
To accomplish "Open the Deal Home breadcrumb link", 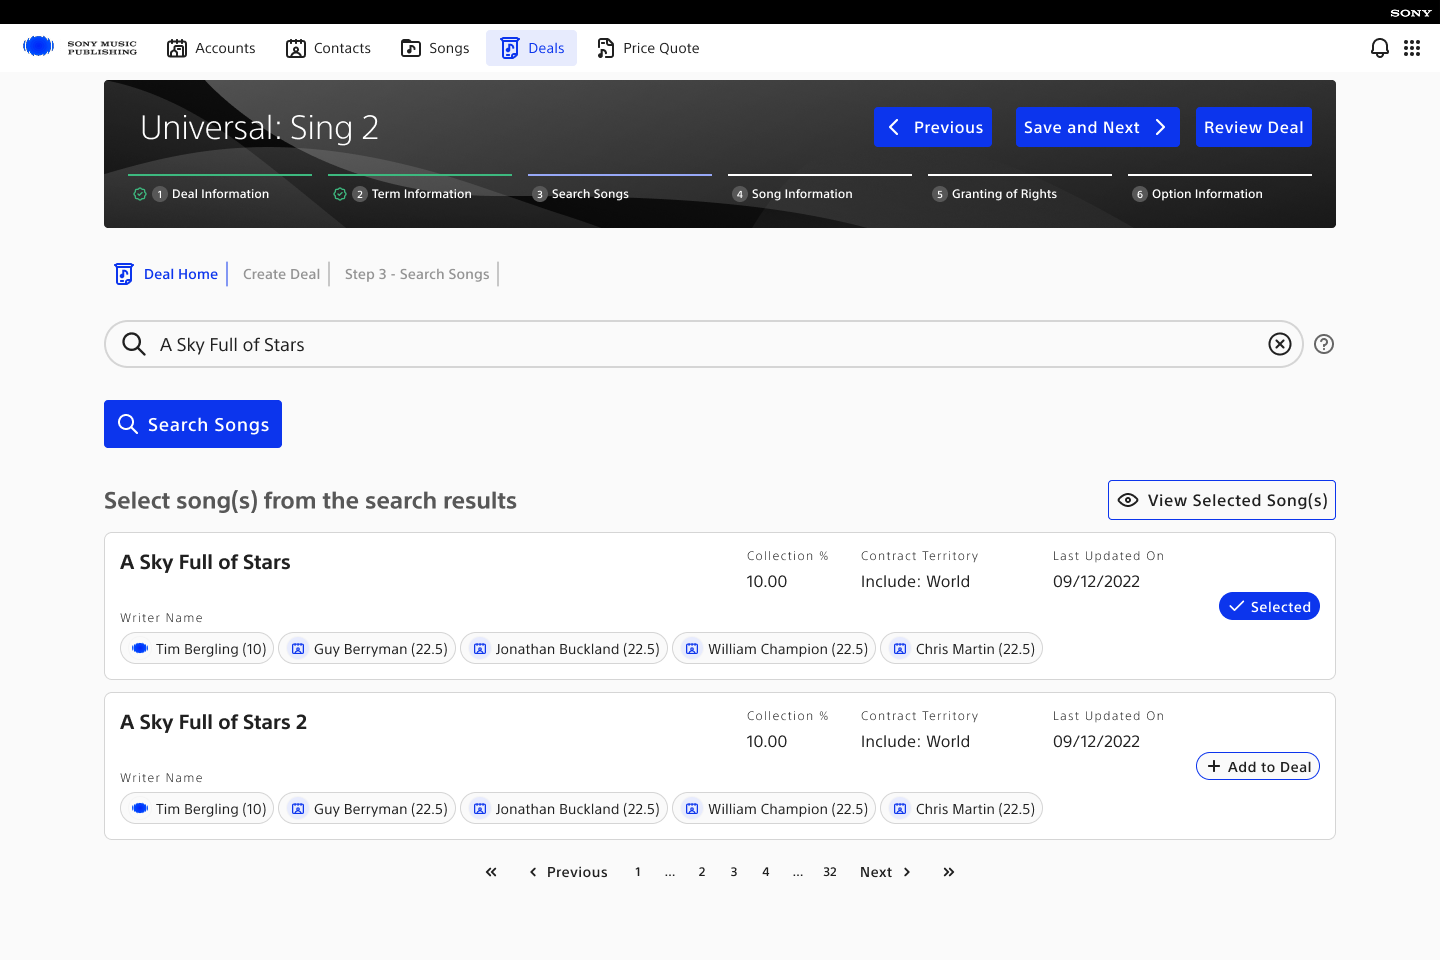I will pyautogui.click(x=181, y=274).
